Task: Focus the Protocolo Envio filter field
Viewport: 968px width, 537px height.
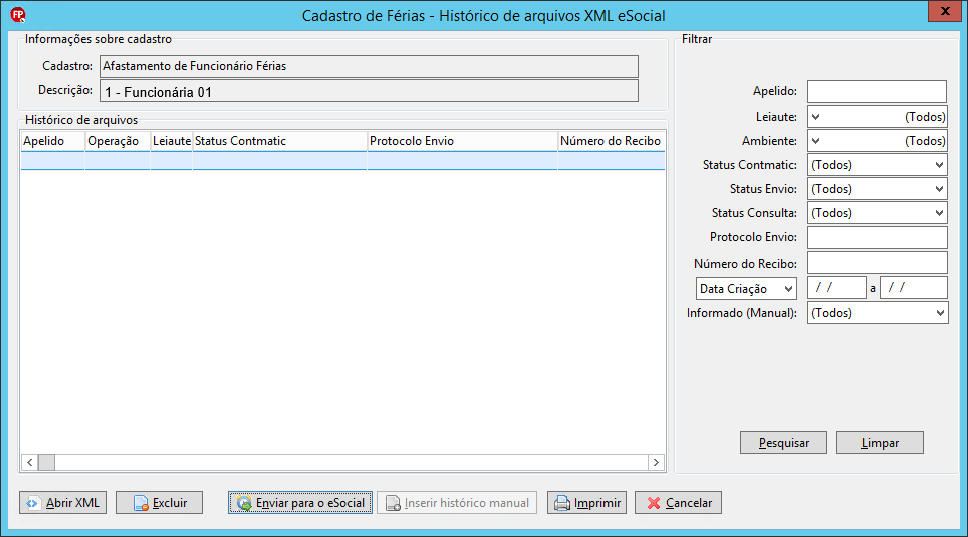Action: coord(877,237)
